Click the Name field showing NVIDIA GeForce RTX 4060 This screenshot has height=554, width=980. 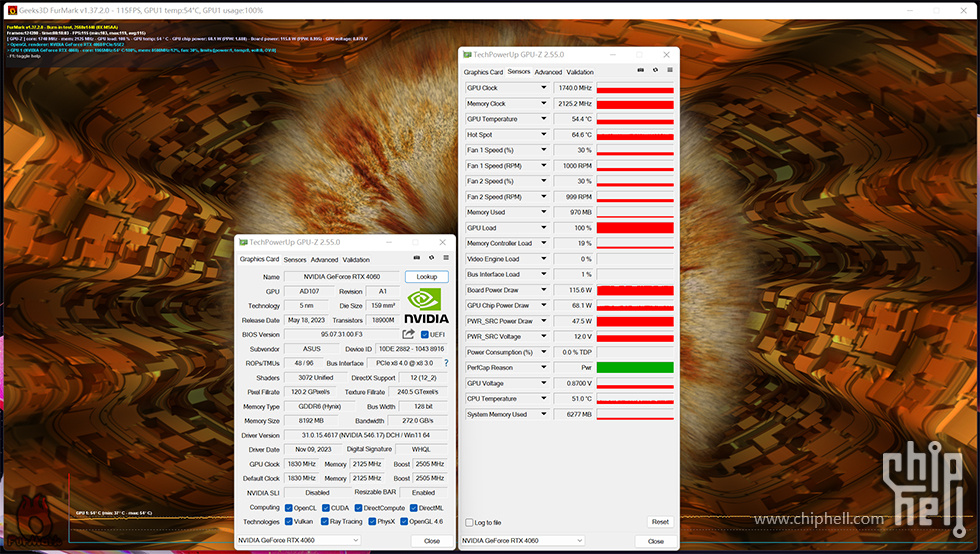(x=342, y=276)
